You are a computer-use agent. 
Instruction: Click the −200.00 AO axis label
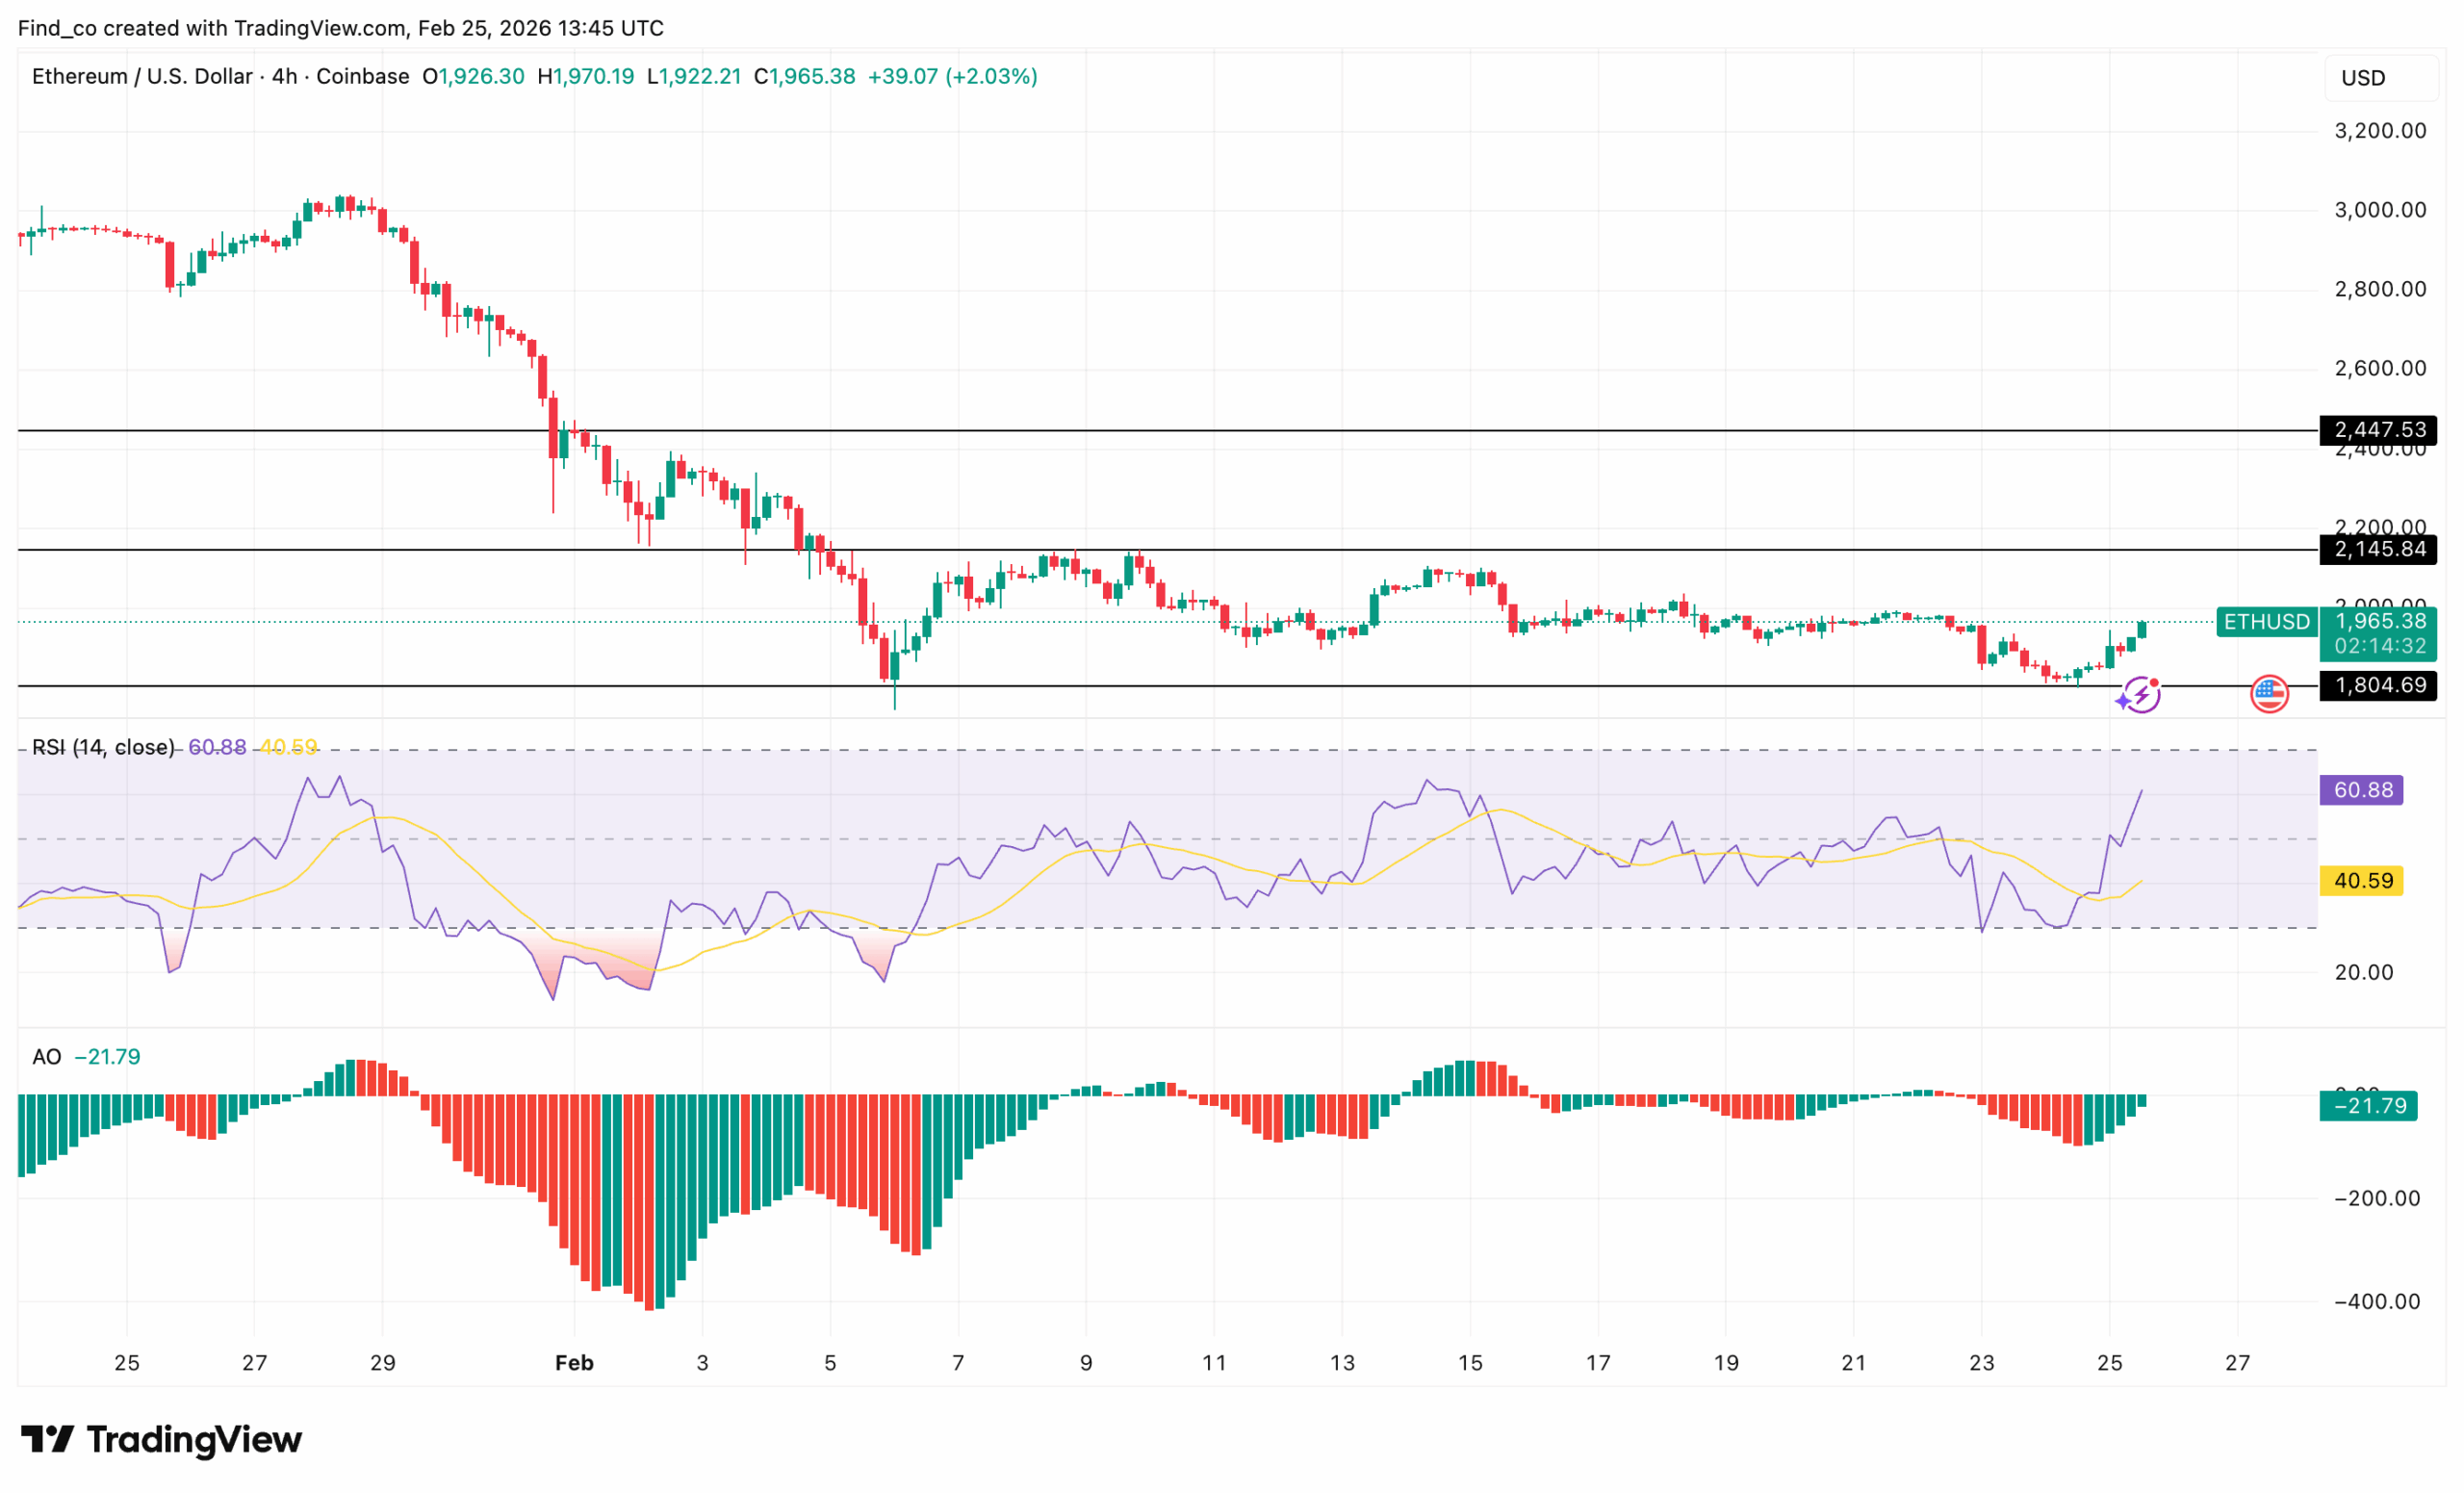pos(2376,1198)
